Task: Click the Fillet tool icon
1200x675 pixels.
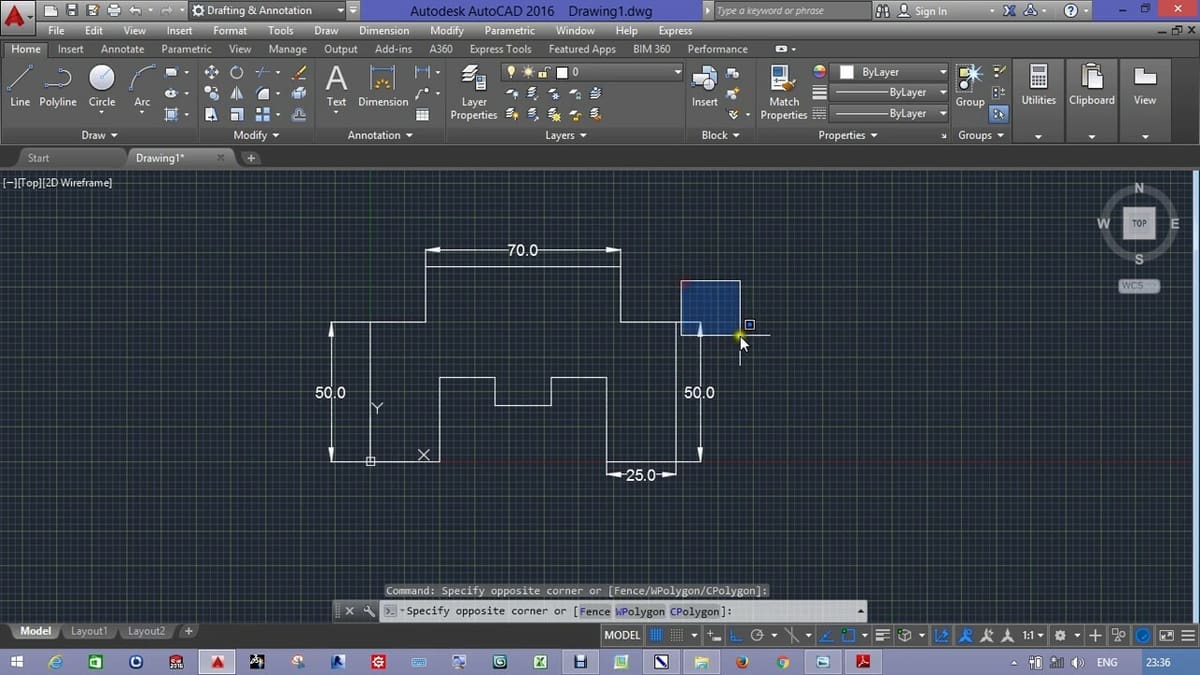Action: click(x=263, y=93)
